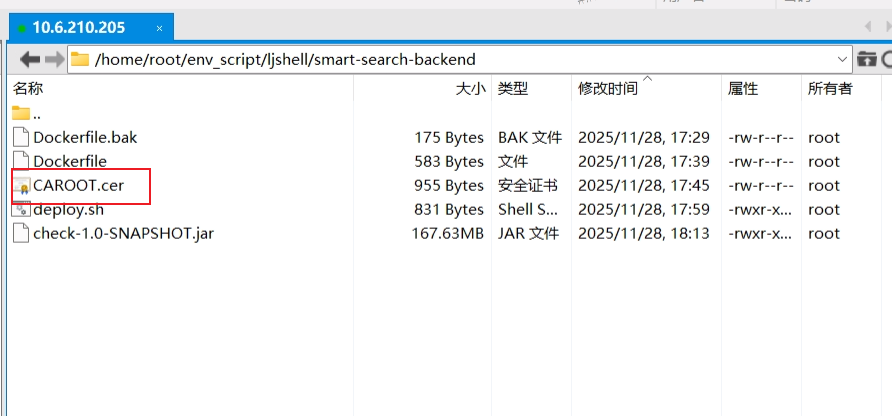This screenshot has height=416, width=892.
Task: Switch to the 10.6.210.205 session tab
Action: point(80,27)
